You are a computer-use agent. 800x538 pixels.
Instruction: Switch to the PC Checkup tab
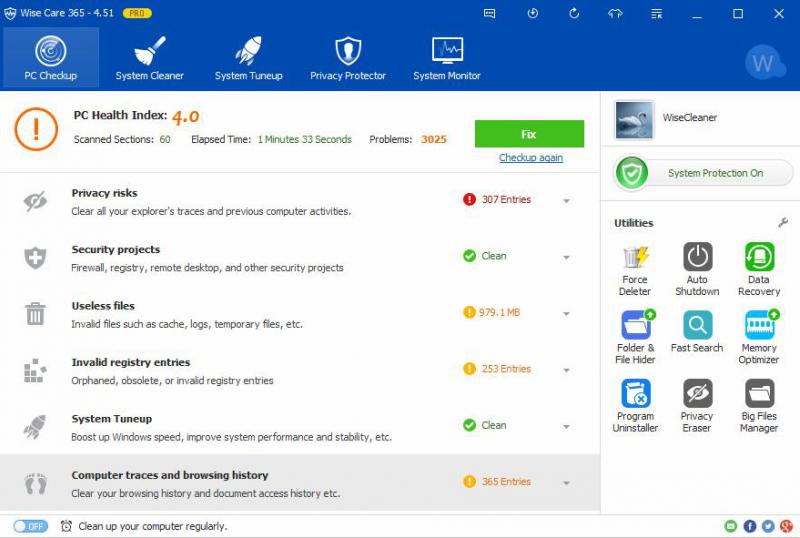(x=51, y=58)
